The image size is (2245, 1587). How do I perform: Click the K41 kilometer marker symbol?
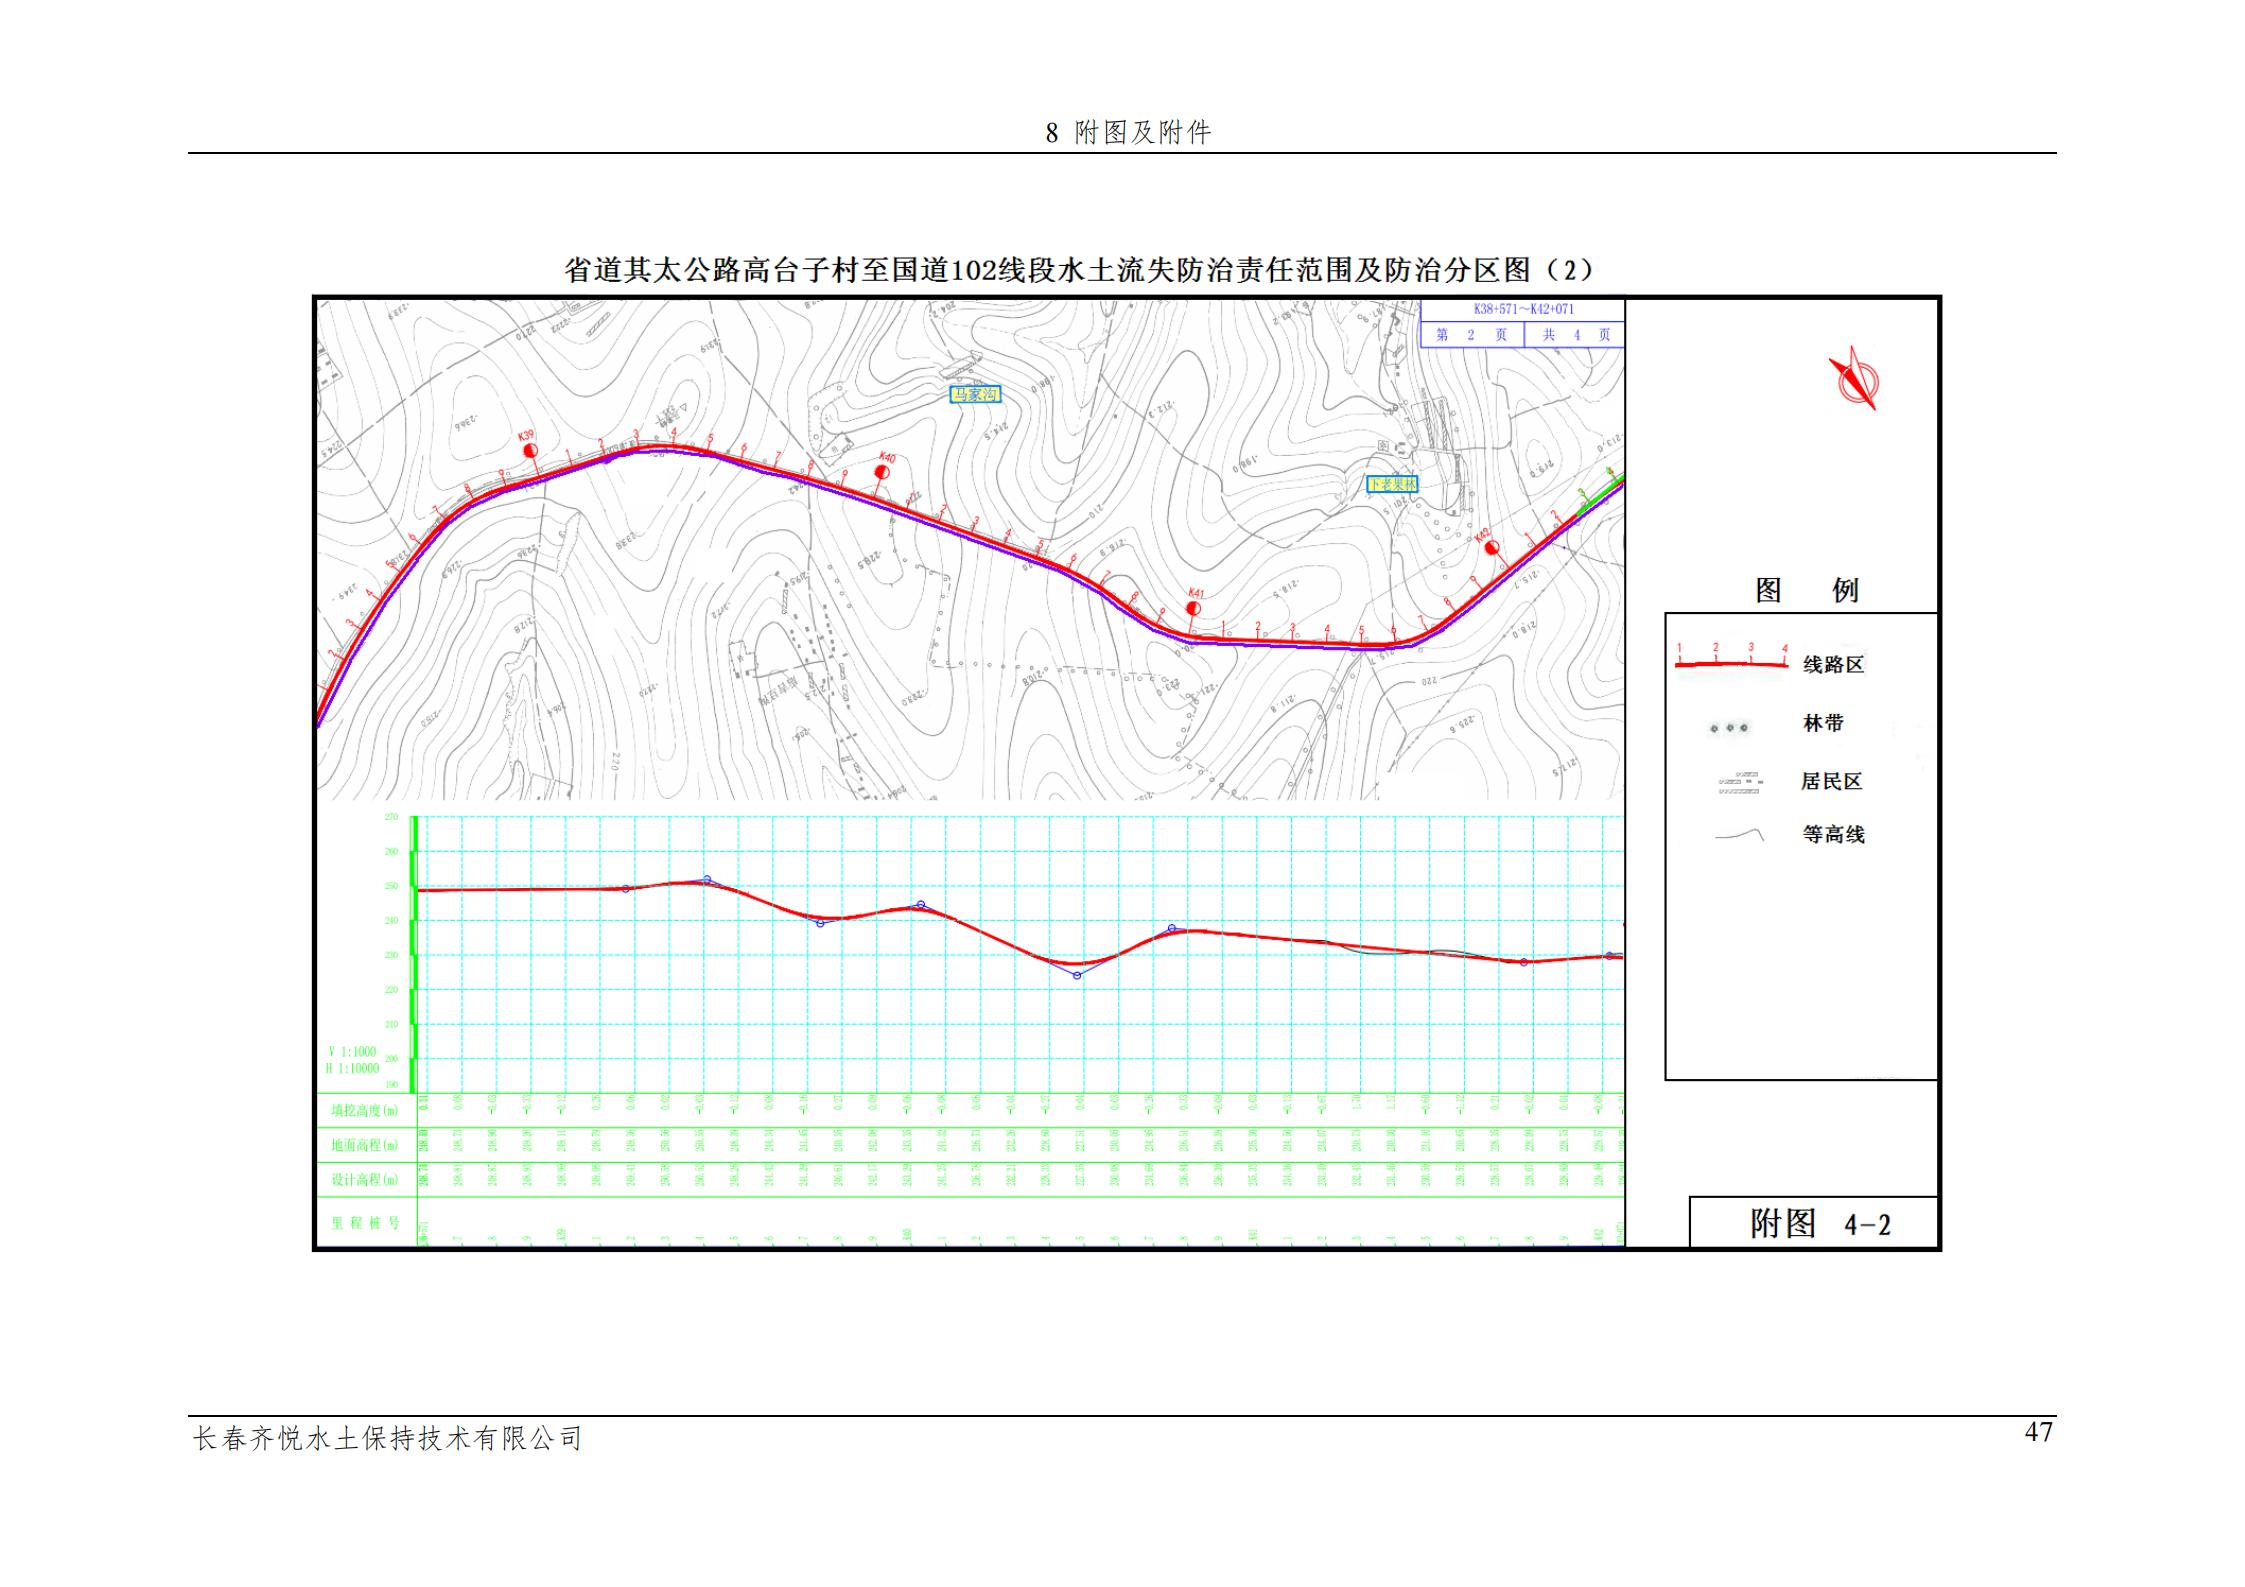point(1193,607)
